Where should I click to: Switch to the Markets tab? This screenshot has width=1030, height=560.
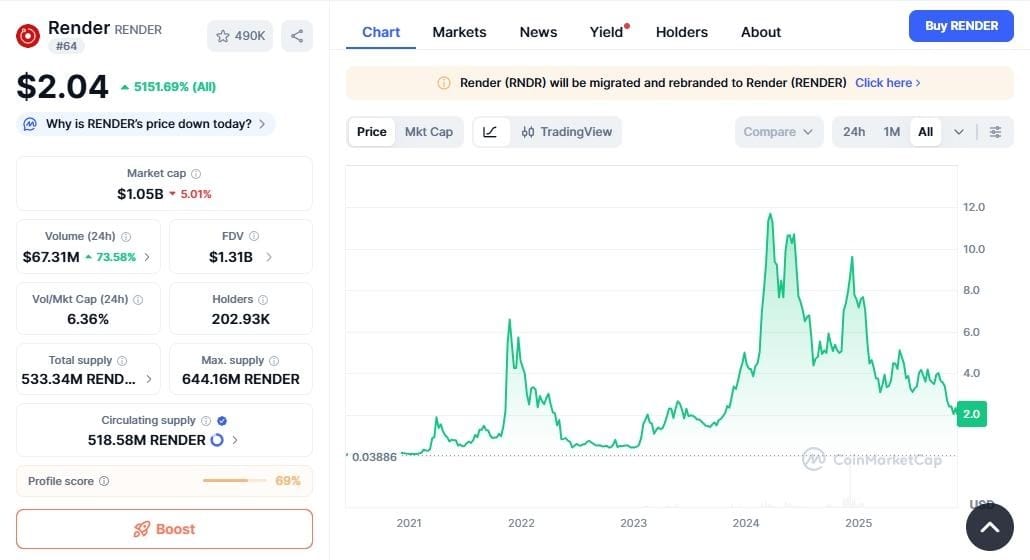point(459,32)
